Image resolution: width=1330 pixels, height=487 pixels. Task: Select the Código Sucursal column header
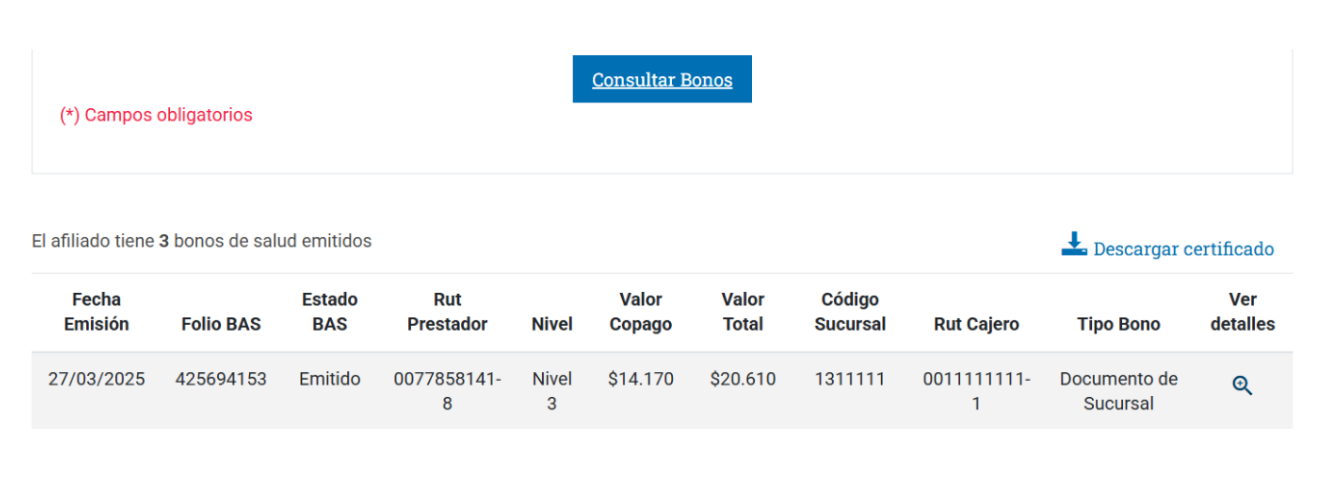[x=850, y=312]
